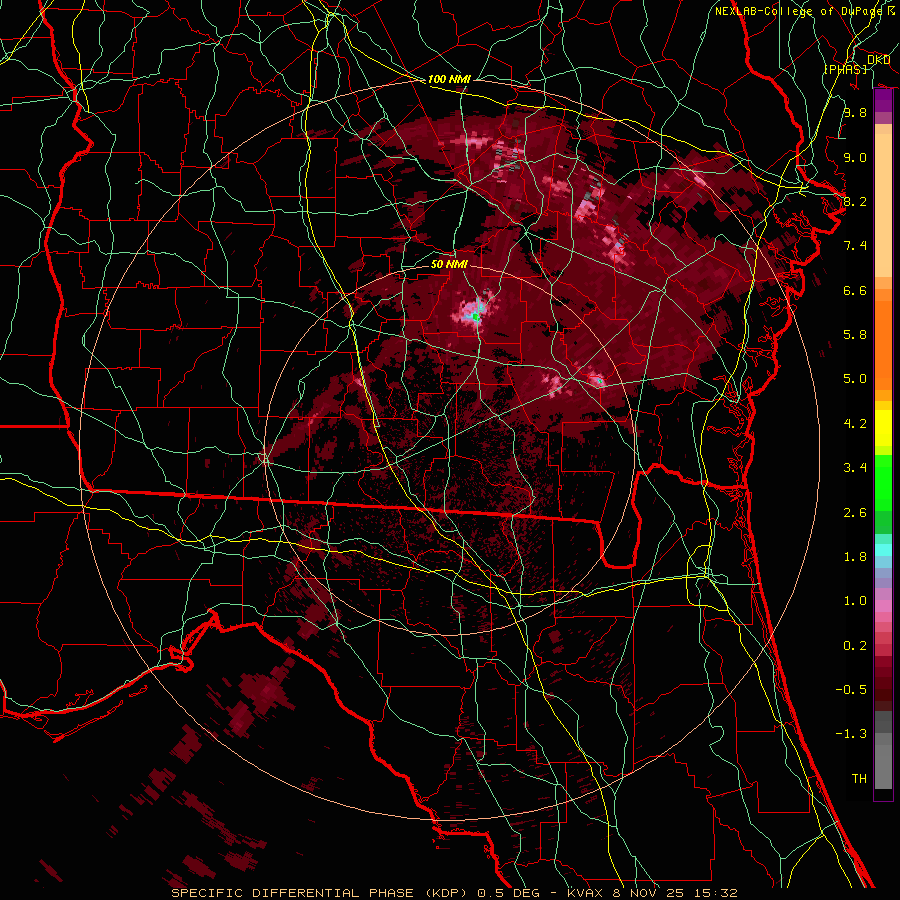Click the 6.6 value on color scale
This screenshot has height=900, width=900.
pyautogui.click(x=855, y=290)
